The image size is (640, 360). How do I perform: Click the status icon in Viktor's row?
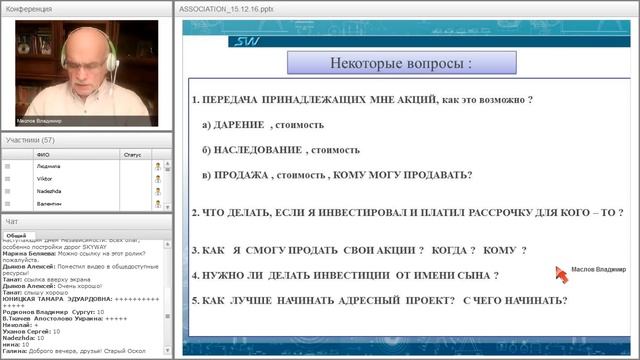[158, 179]
